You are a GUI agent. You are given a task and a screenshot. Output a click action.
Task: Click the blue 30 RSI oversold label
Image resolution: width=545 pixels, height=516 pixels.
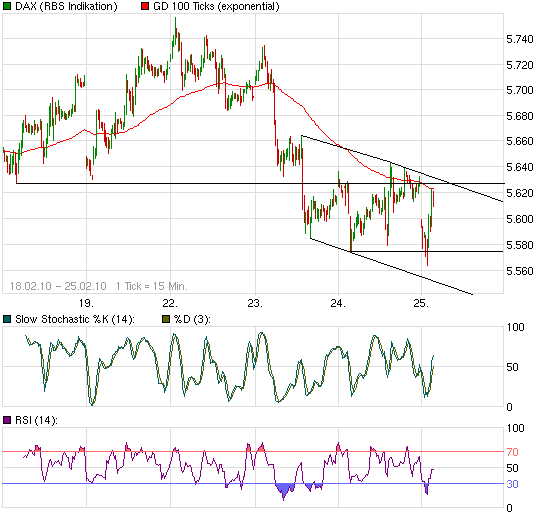512,484
